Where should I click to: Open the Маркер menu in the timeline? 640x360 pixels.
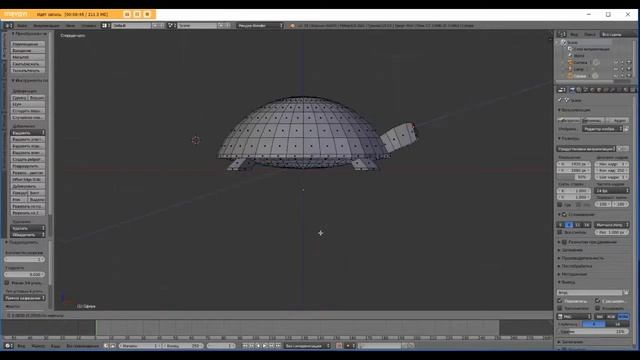38,346
